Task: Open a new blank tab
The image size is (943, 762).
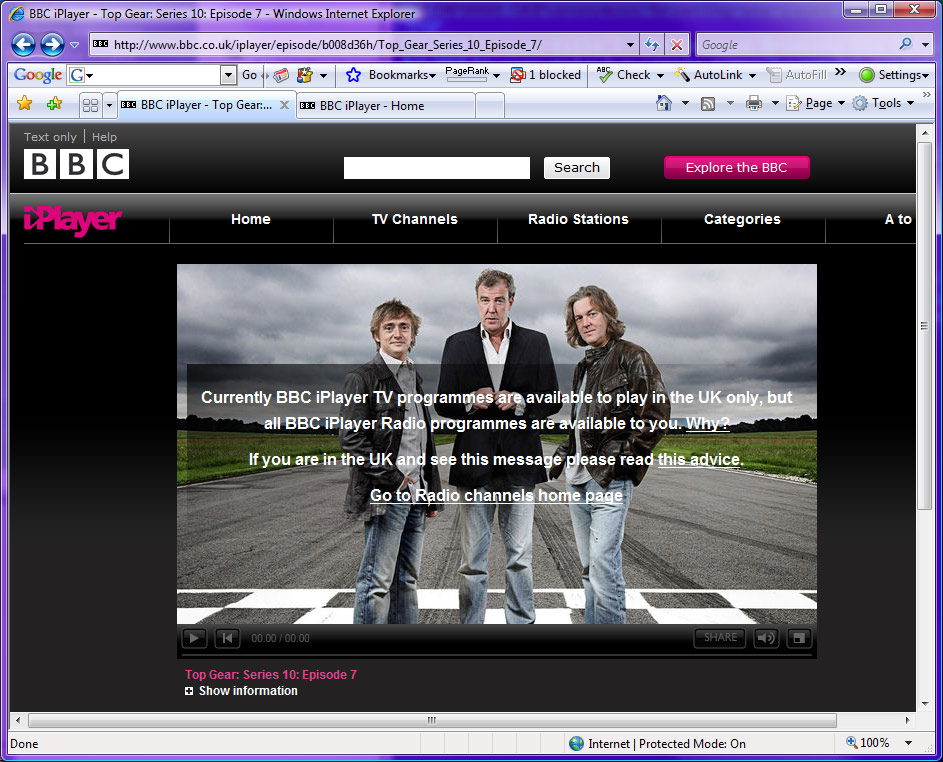Action: coord(490,106)
